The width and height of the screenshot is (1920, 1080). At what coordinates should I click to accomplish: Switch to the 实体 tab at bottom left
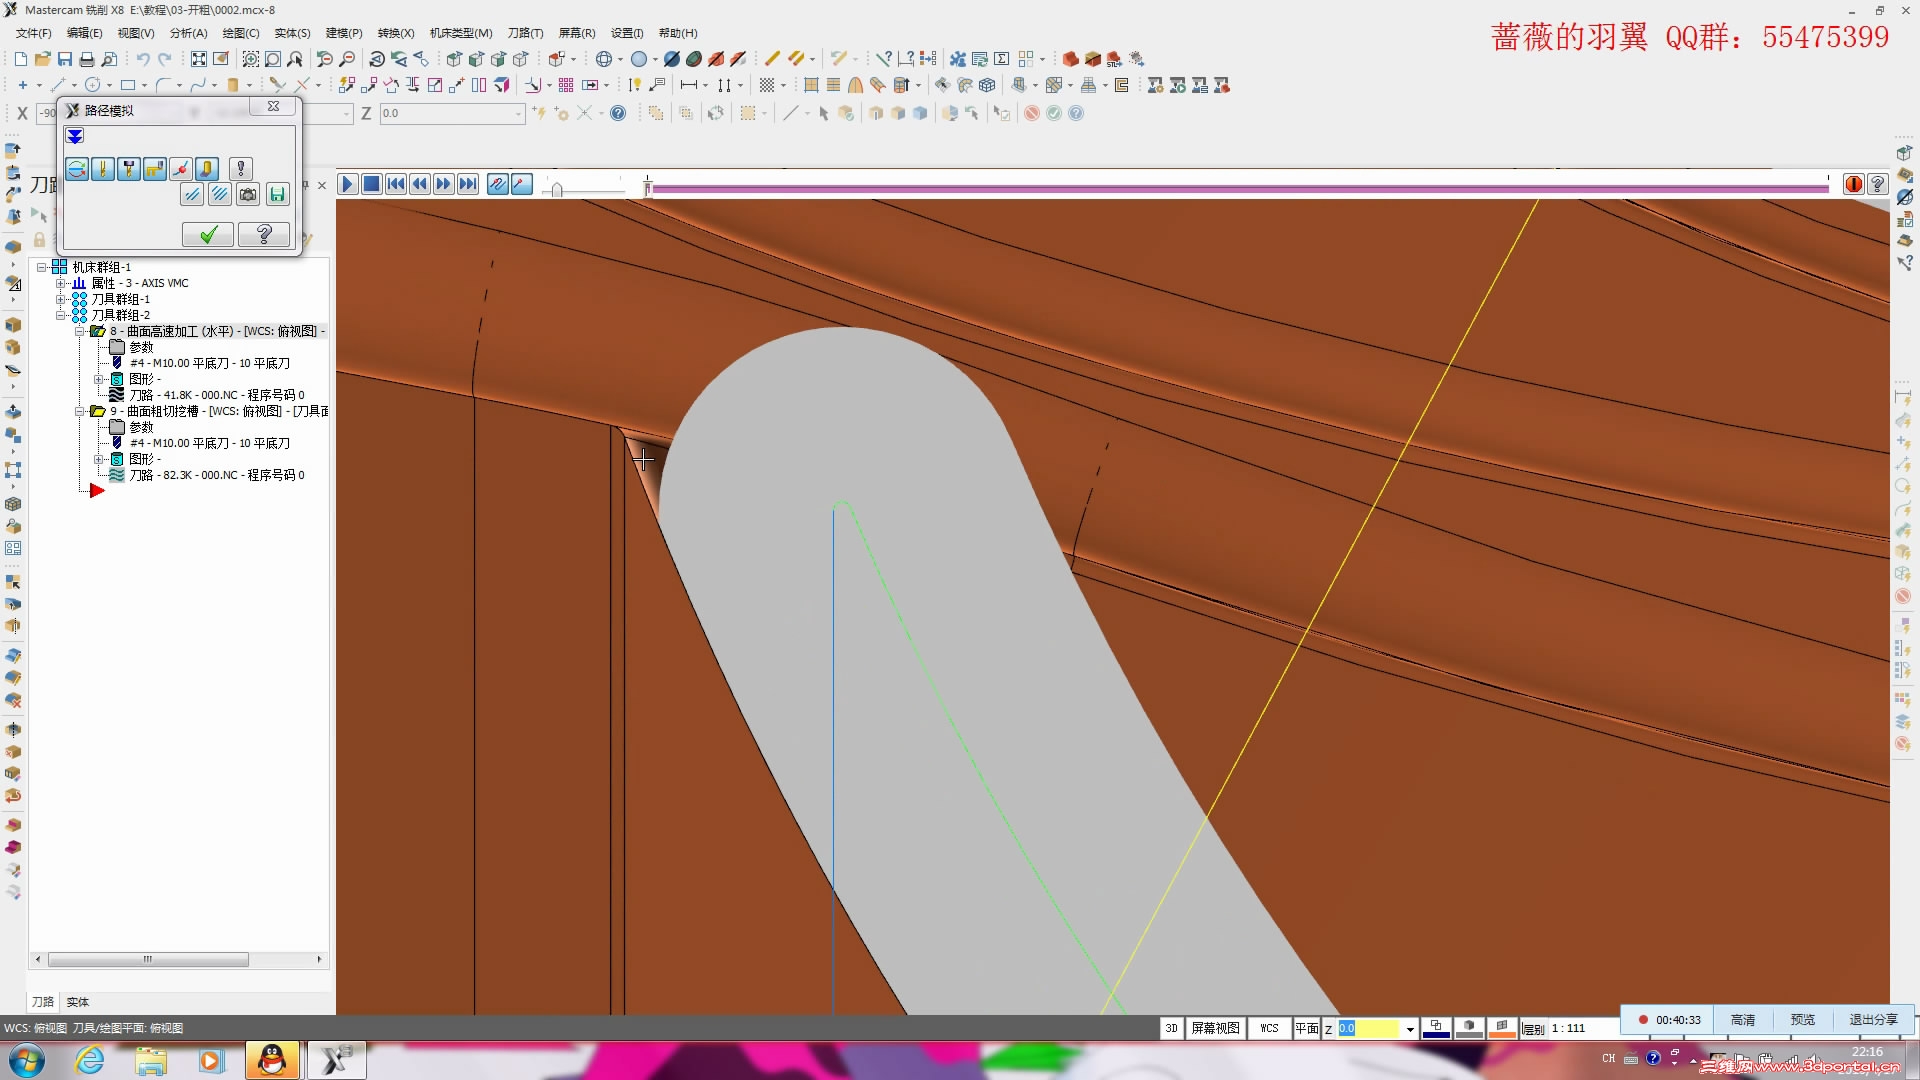click(x=78, y=1002)
